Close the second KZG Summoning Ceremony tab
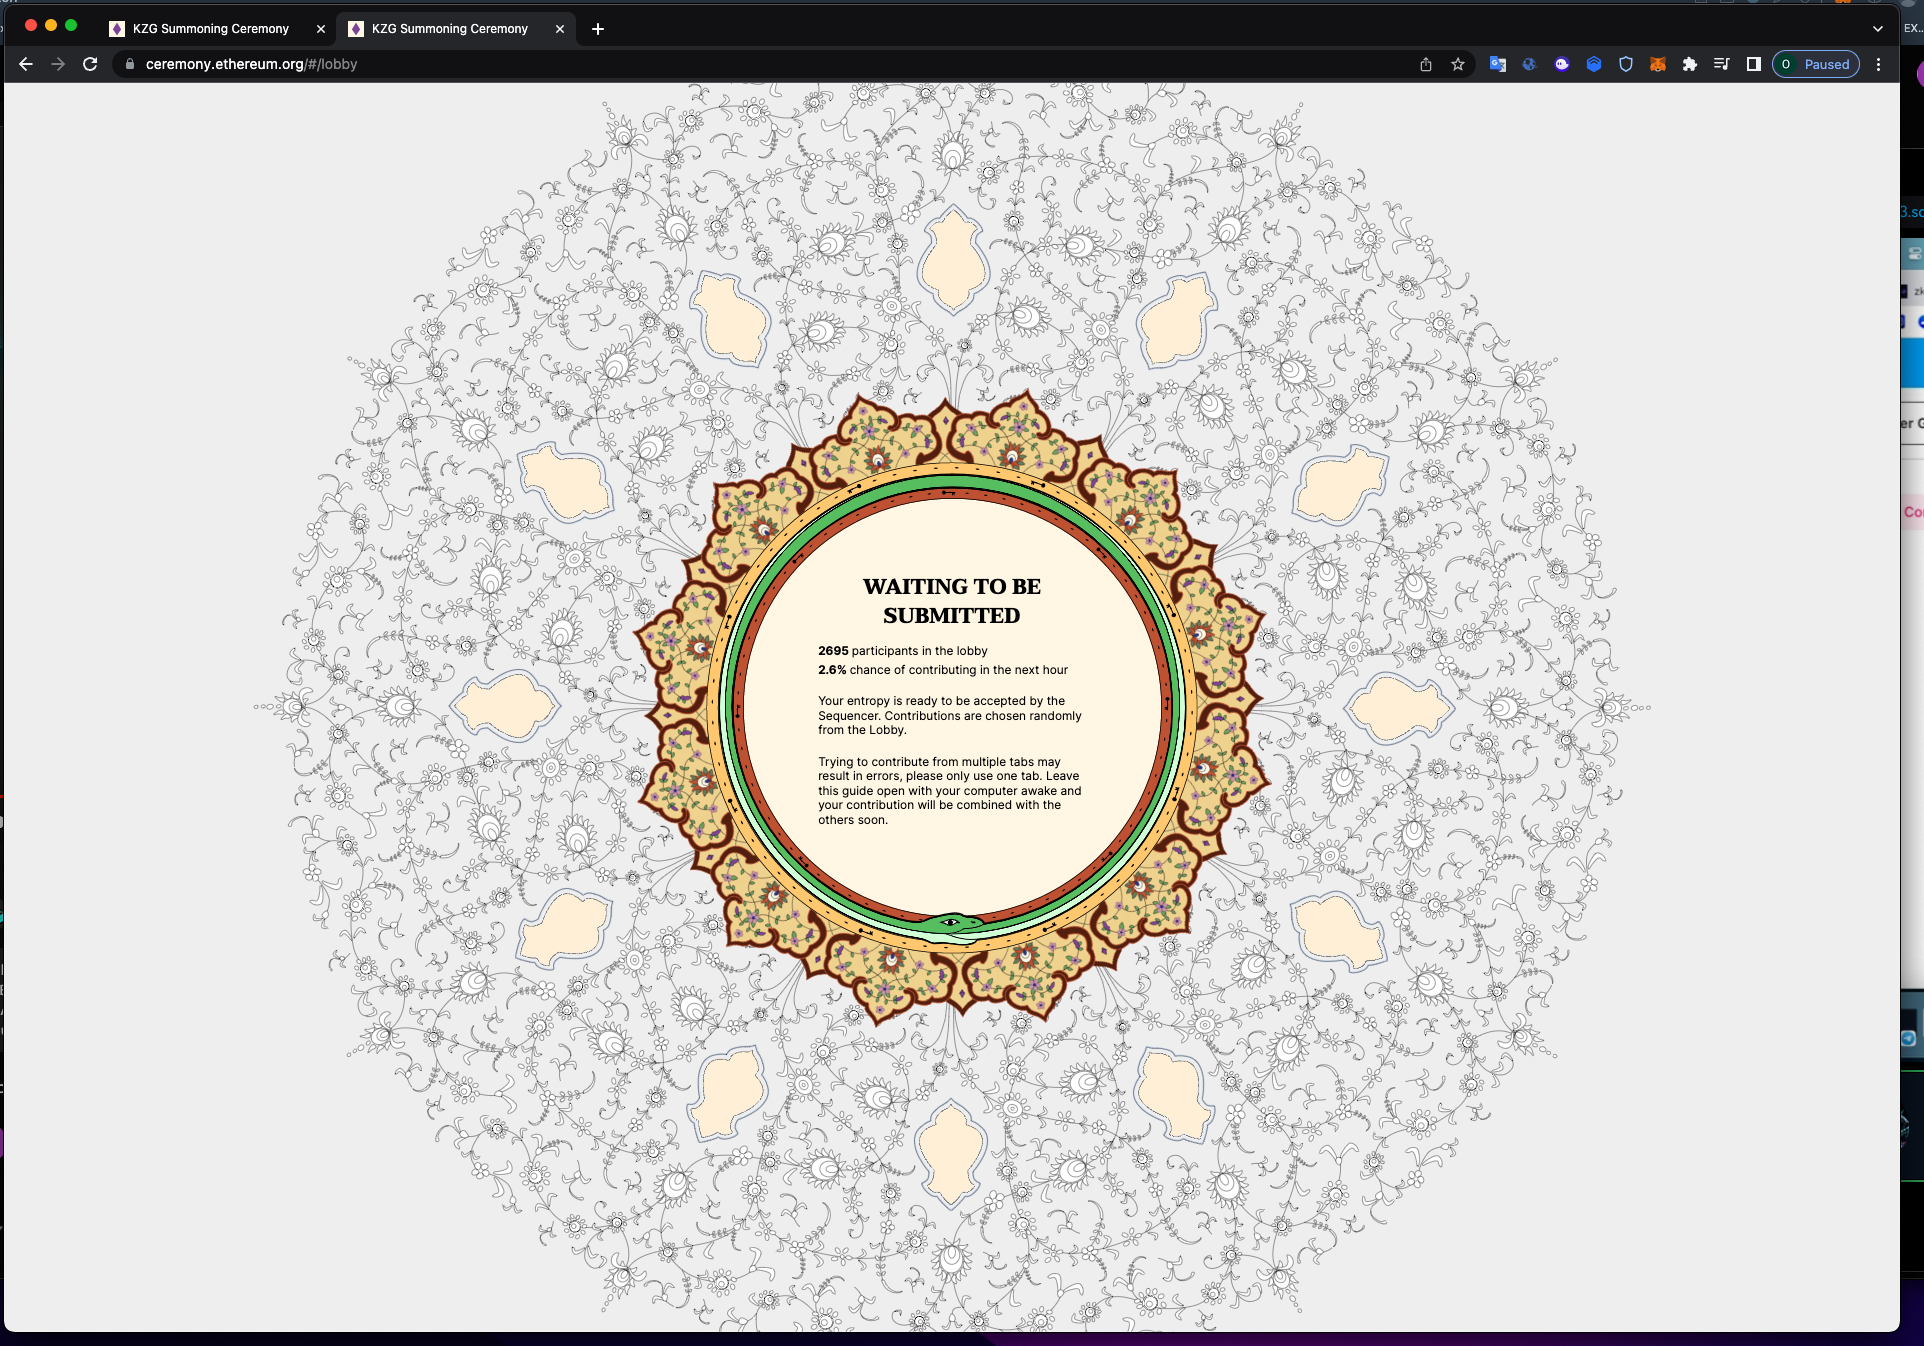Viewport: 1924px width, 1346px height. tap(559, 29)
